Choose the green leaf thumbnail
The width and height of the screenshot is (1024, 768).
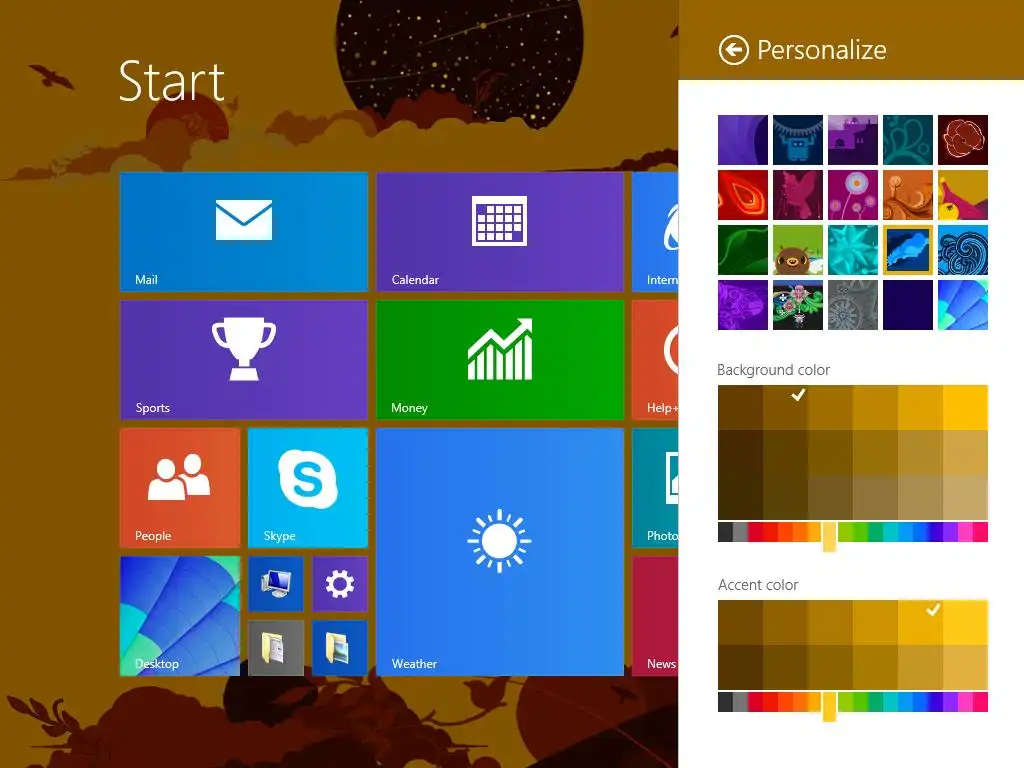[743, 250]
